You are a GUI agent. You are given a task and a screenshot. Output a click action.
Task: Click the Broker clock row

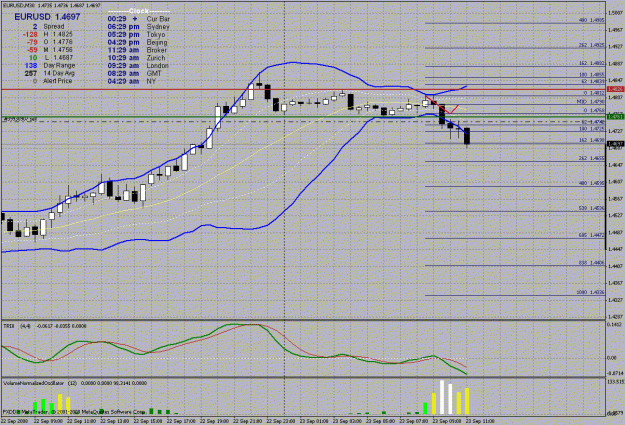(x=138, y=50)
